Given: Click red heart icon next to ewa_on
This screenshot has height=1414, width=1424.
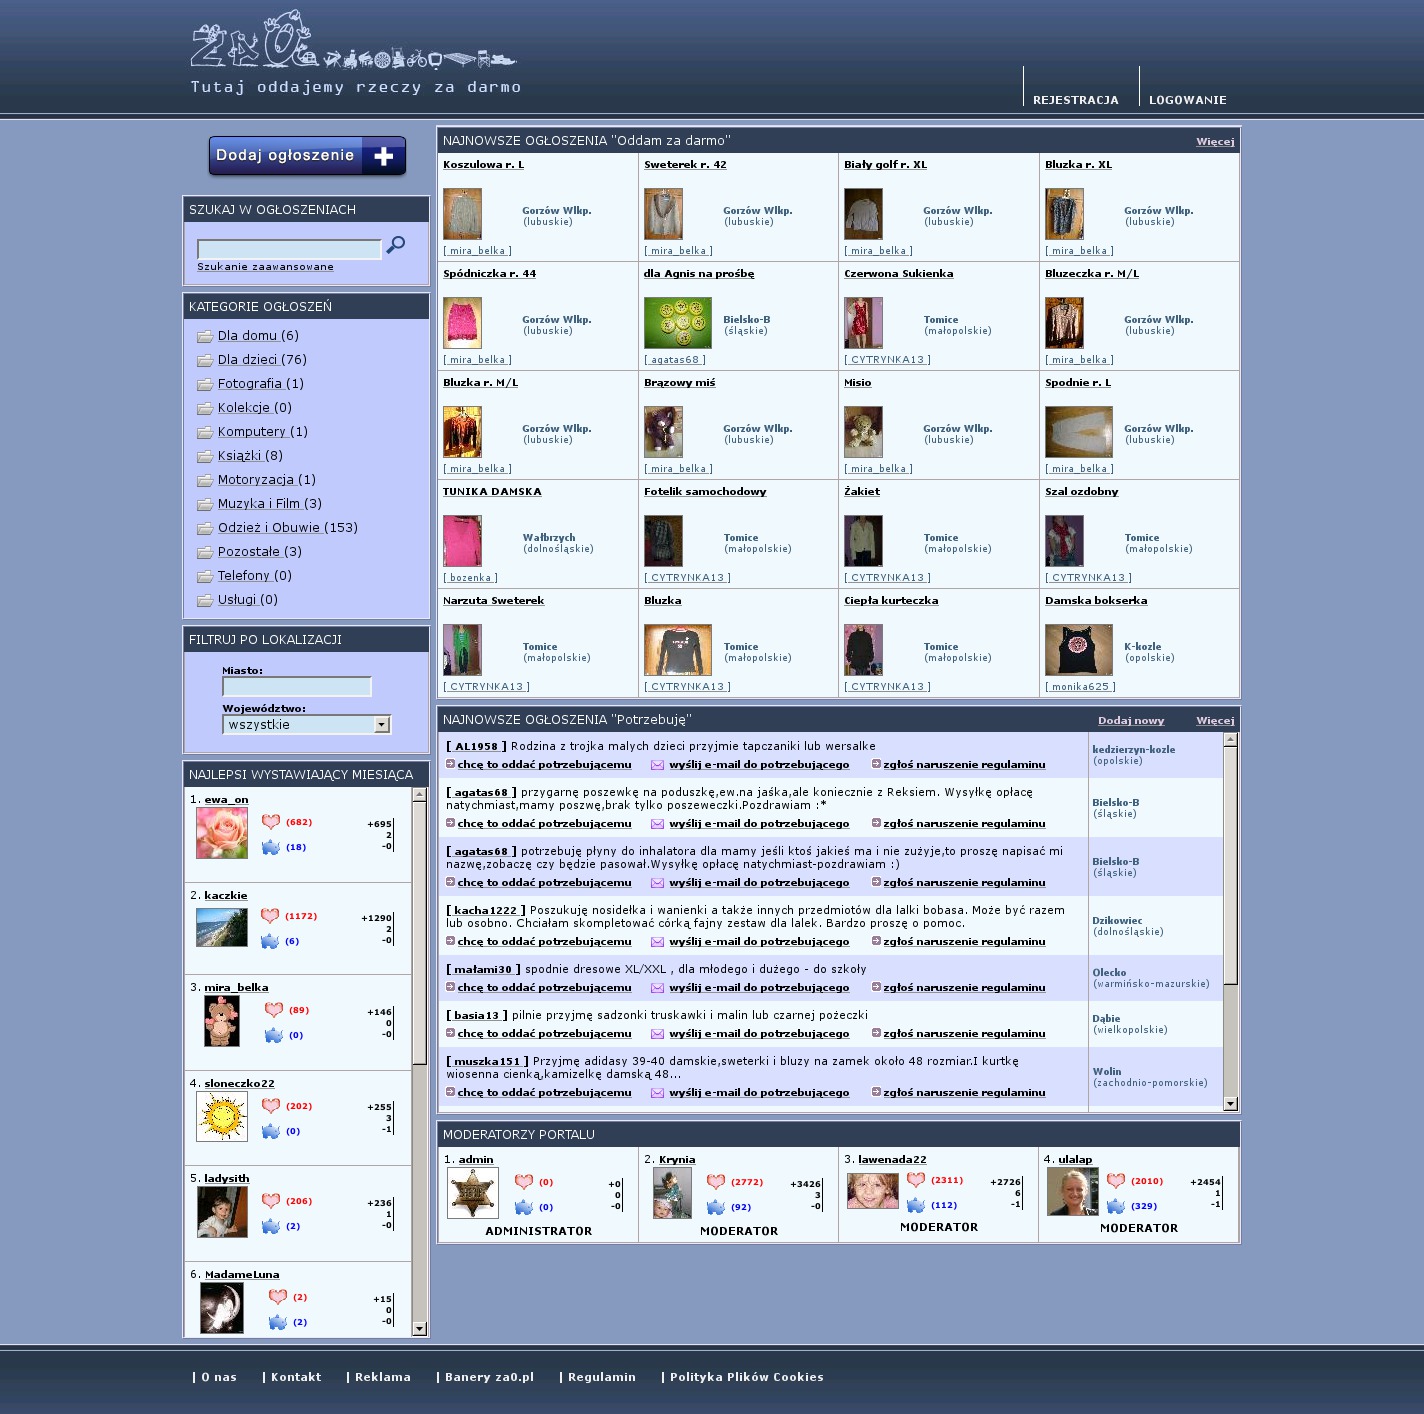Looking at the screenshot, I should 271,822.
